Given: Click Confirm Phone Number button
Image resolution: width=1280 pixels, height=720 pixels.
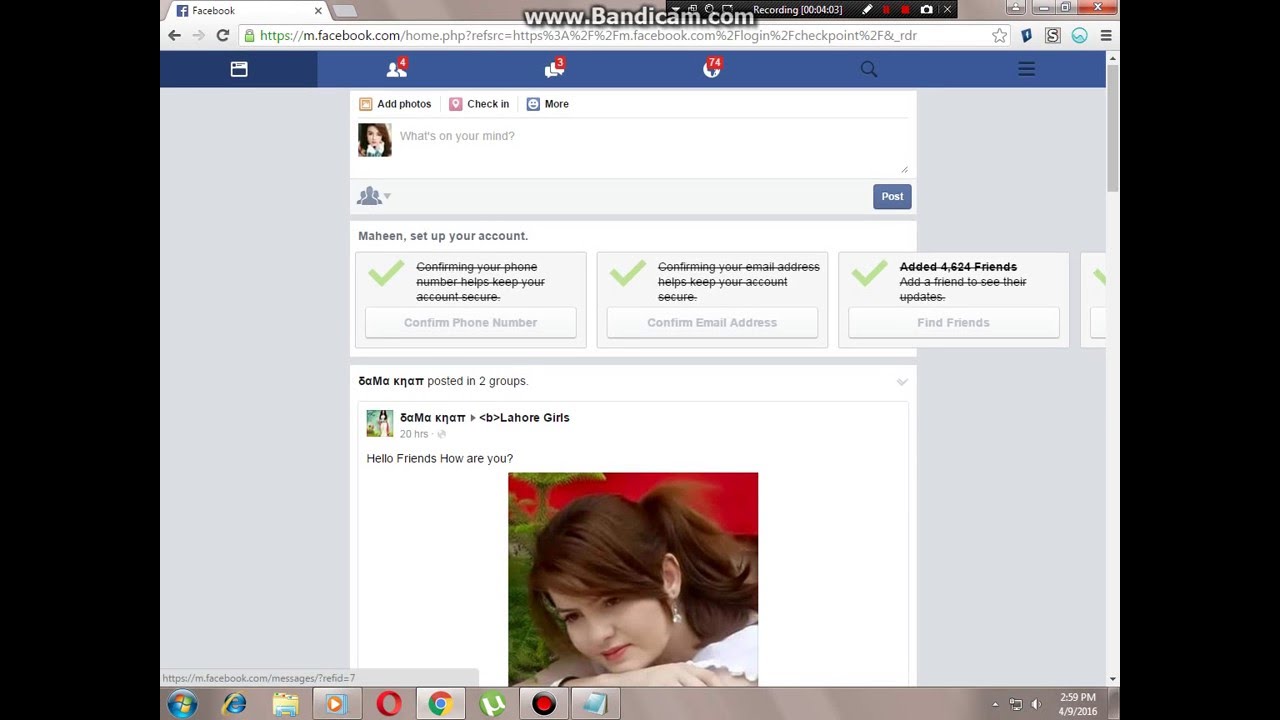Looking at the screenshot, I should click(470, 323).
